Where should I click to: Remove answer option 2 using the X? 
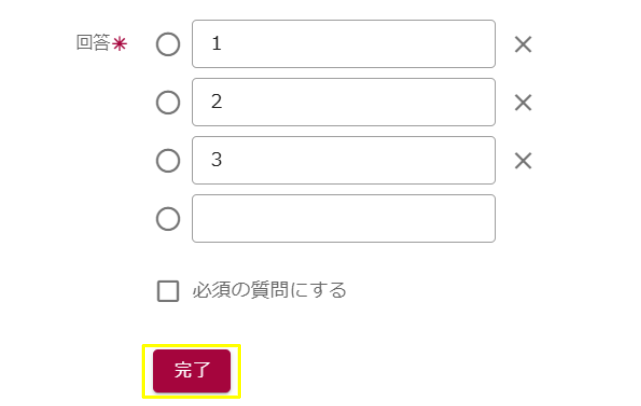tap(523, 102)
